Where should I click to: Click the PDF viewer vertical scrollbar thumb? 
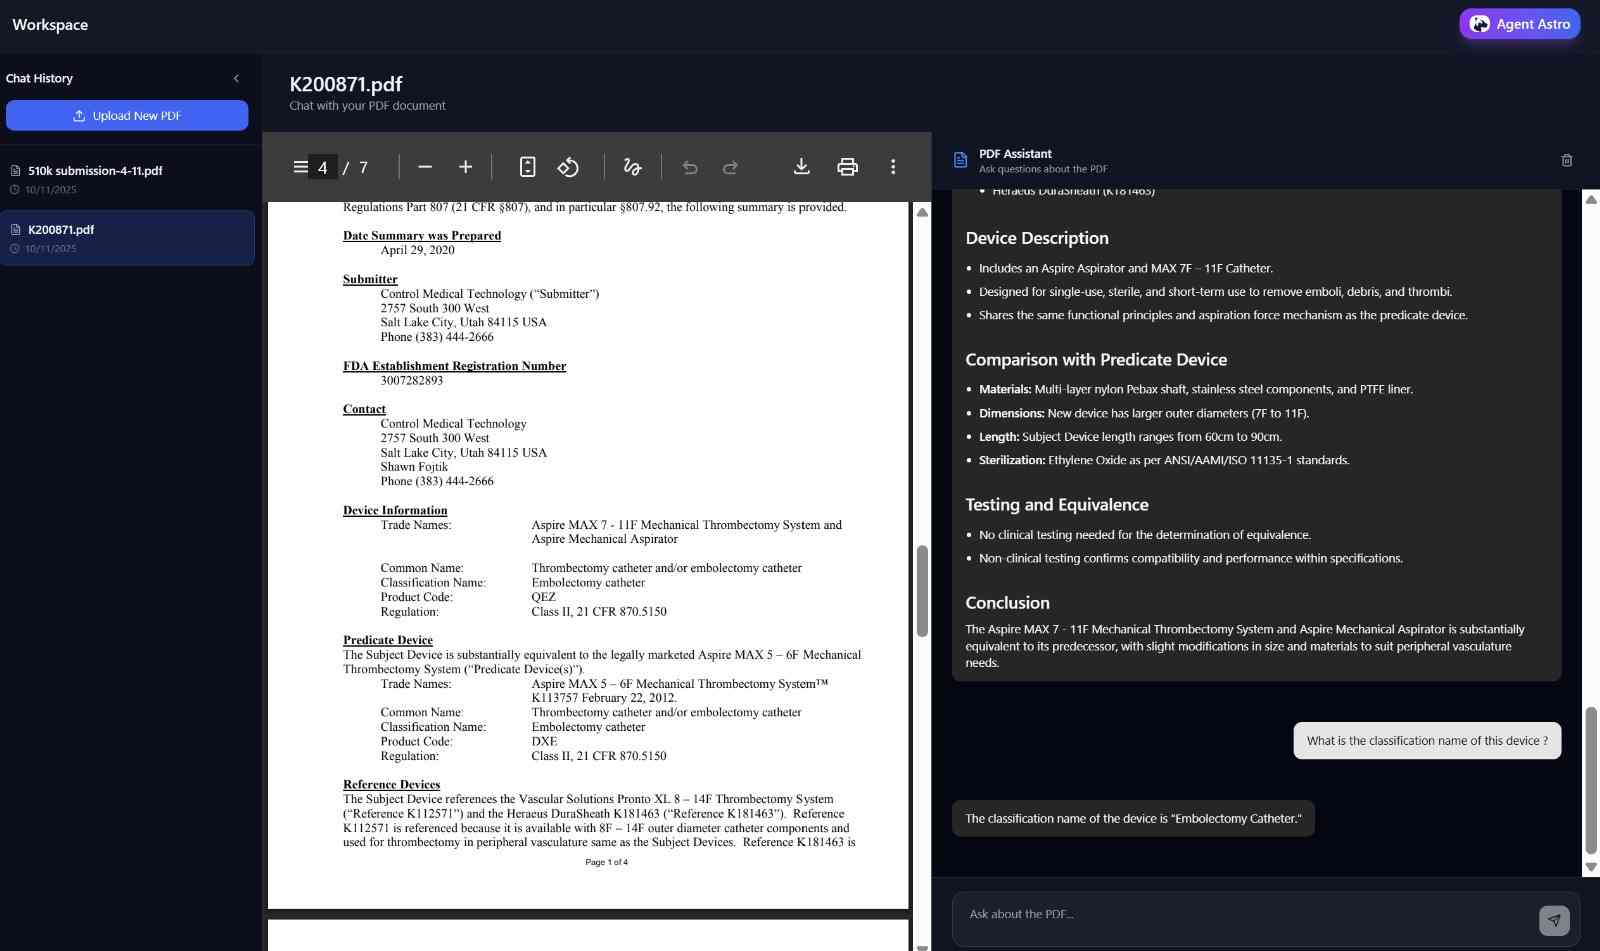[922, 590]
